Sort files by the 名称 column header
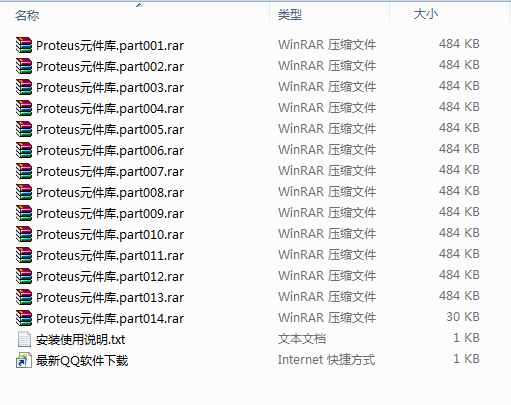Screen dimensions: 511x405 point(27,15)
